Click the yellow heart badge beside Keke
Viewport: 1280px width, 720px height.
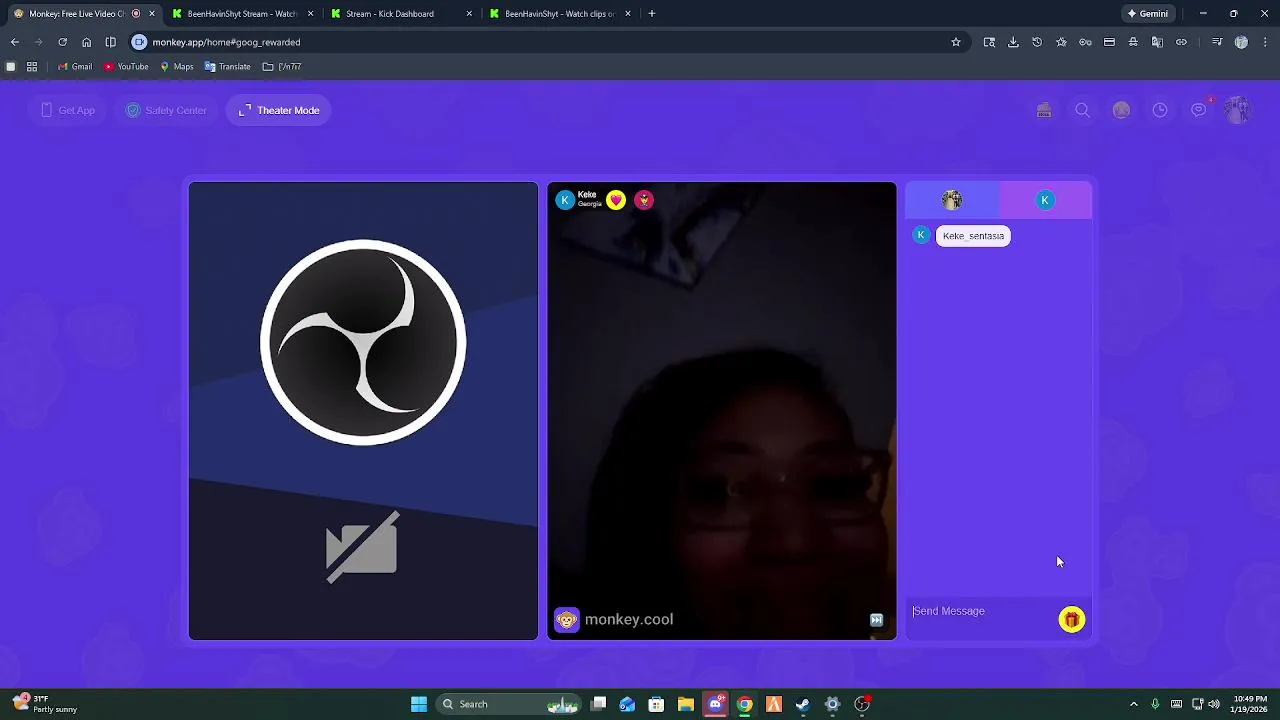(x=616, y=200)
